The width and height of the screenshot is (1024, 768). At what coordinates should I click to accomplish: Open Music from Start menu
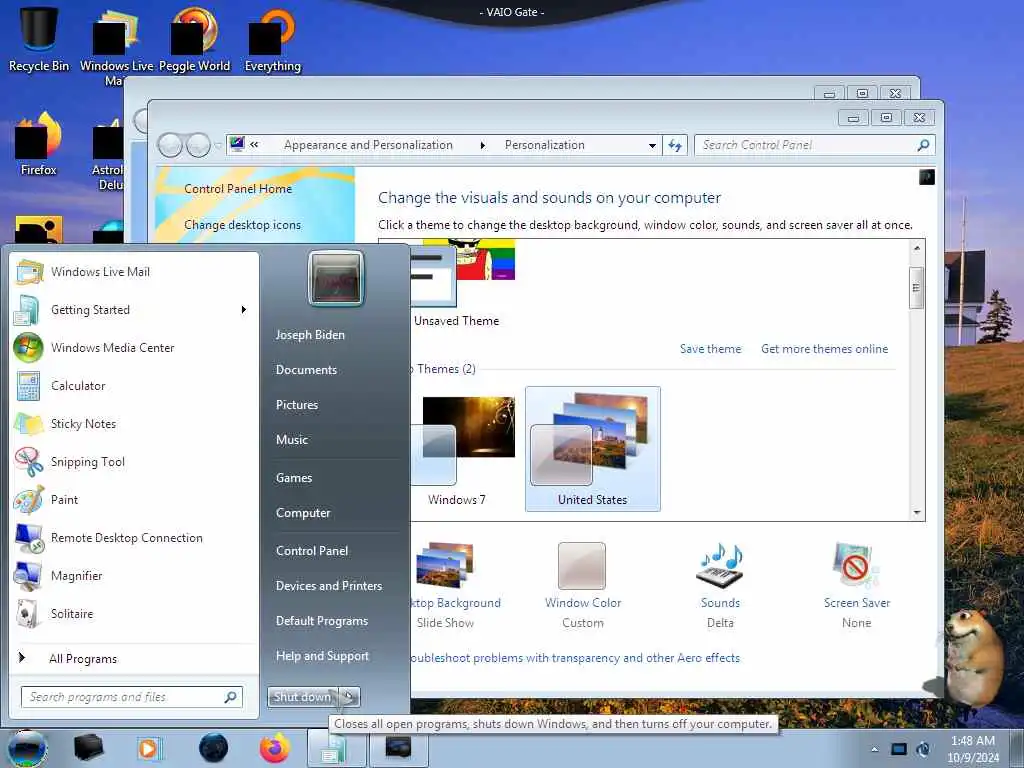292,440
